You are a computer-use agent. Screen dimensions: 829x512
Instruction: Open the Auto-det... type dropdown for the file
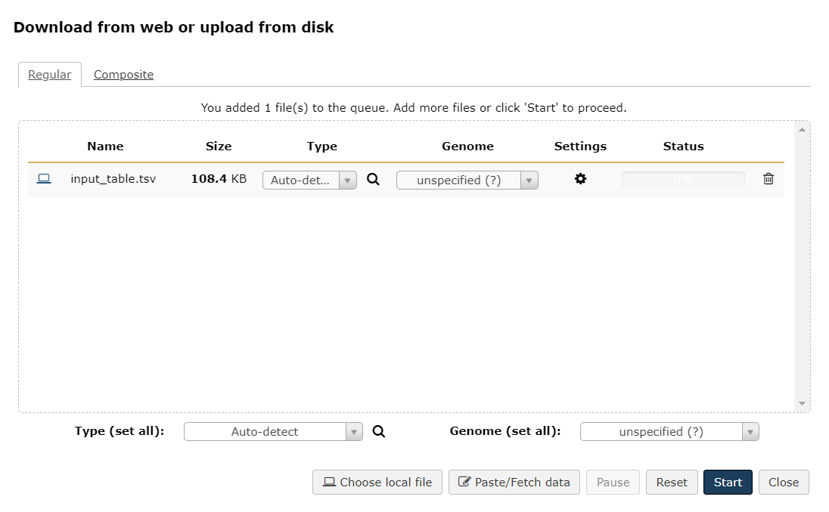click(x=309, y=180)
